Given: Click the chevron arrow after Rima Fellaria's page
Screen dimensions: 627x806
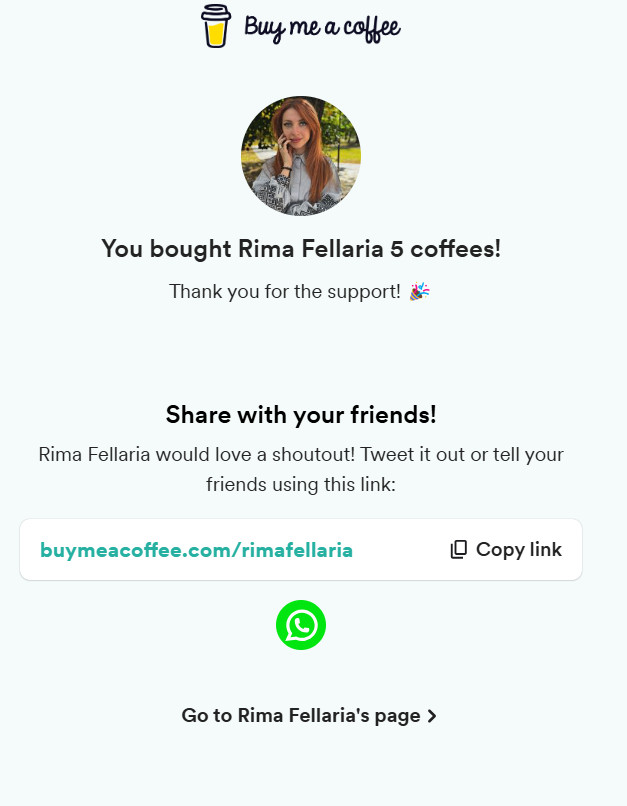Looking at the screenshot, I should tap(432, 716).
